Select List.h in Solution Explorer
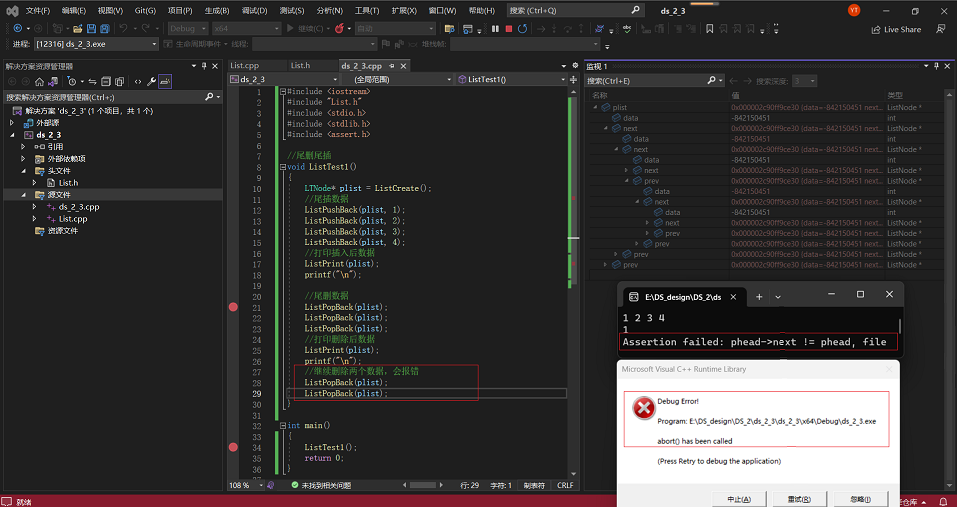Viewport: 957px width, 507px height. (68, 182)
